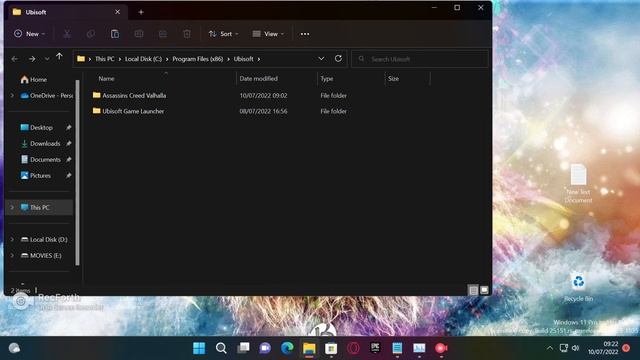Click the Delete trash icon
Image resolution: width=640 pixels, height=360 pixels.
point(187,34)
